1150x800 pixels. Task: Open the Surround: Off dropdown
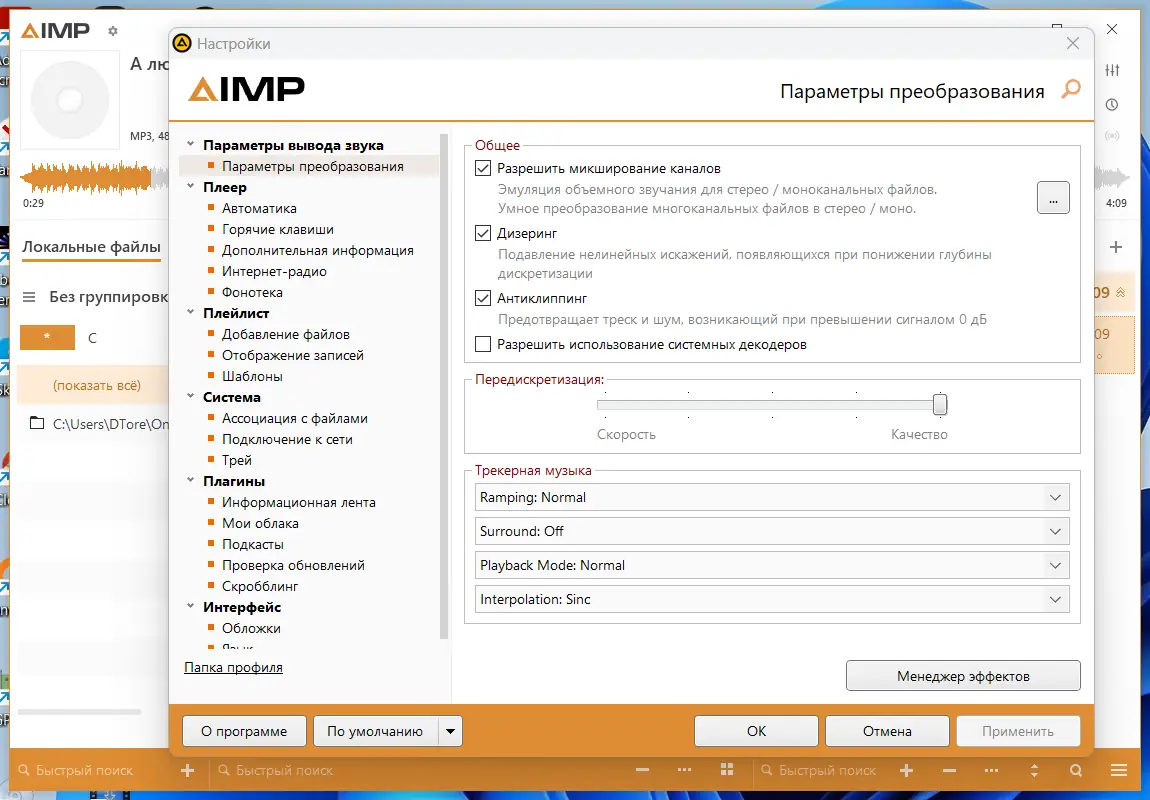(772, 531)
